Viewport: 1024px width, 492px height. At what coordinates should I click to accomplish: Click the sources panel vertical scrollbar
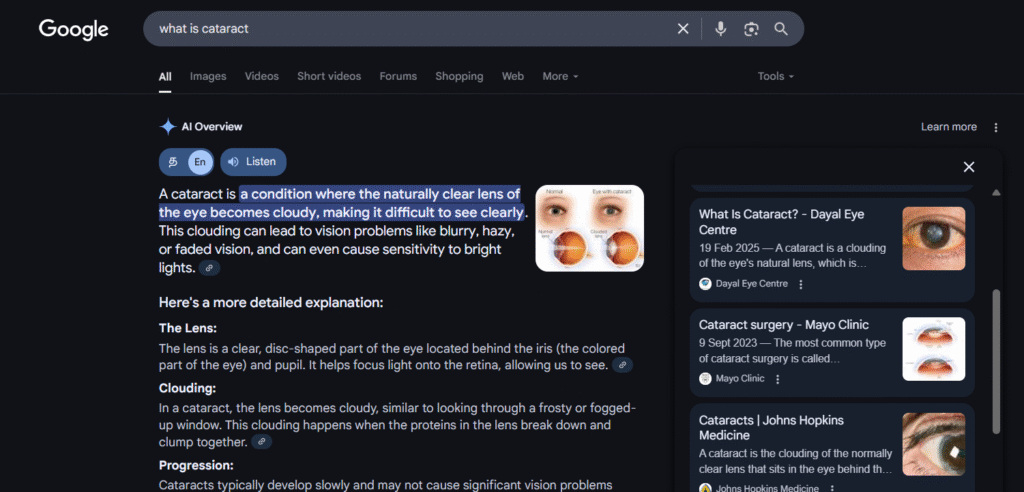point(995,360)
